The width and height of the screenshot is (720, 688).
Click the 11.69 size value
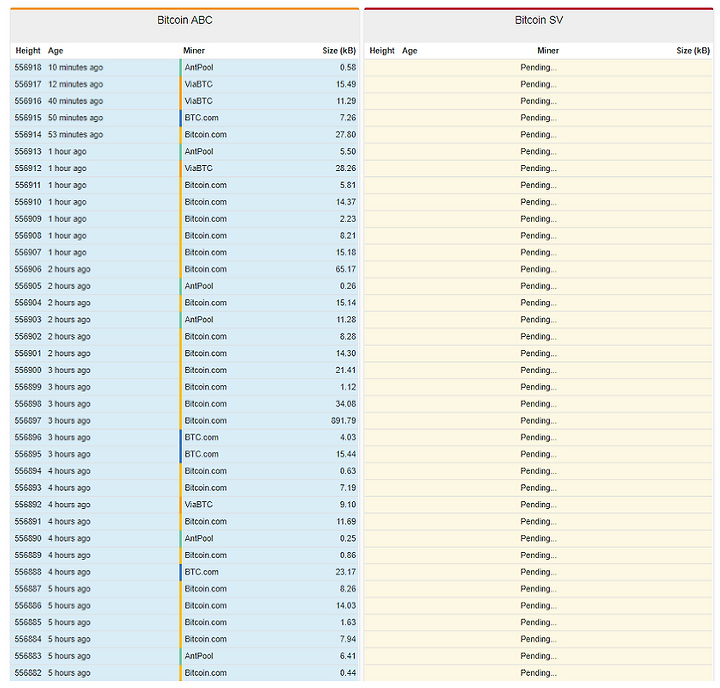tap(346, 522)
